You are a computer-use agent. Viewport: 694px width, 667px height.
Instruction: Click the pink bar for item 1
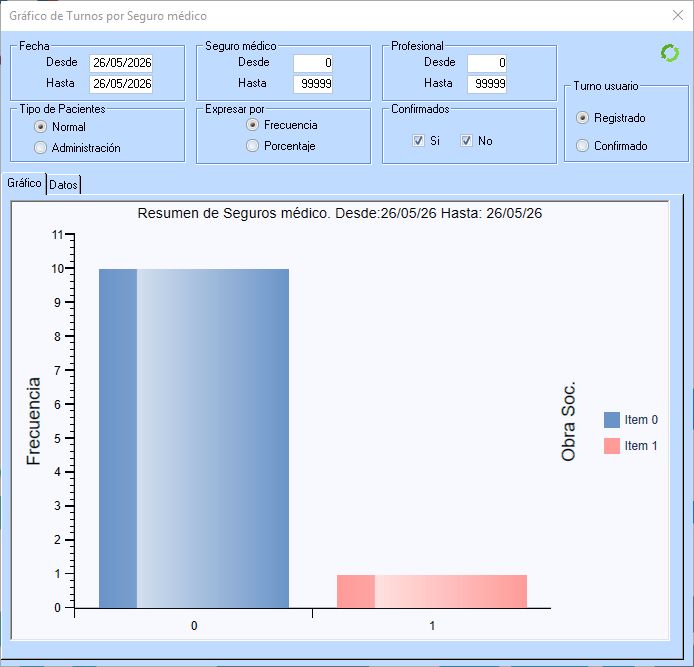pos(432,591)
